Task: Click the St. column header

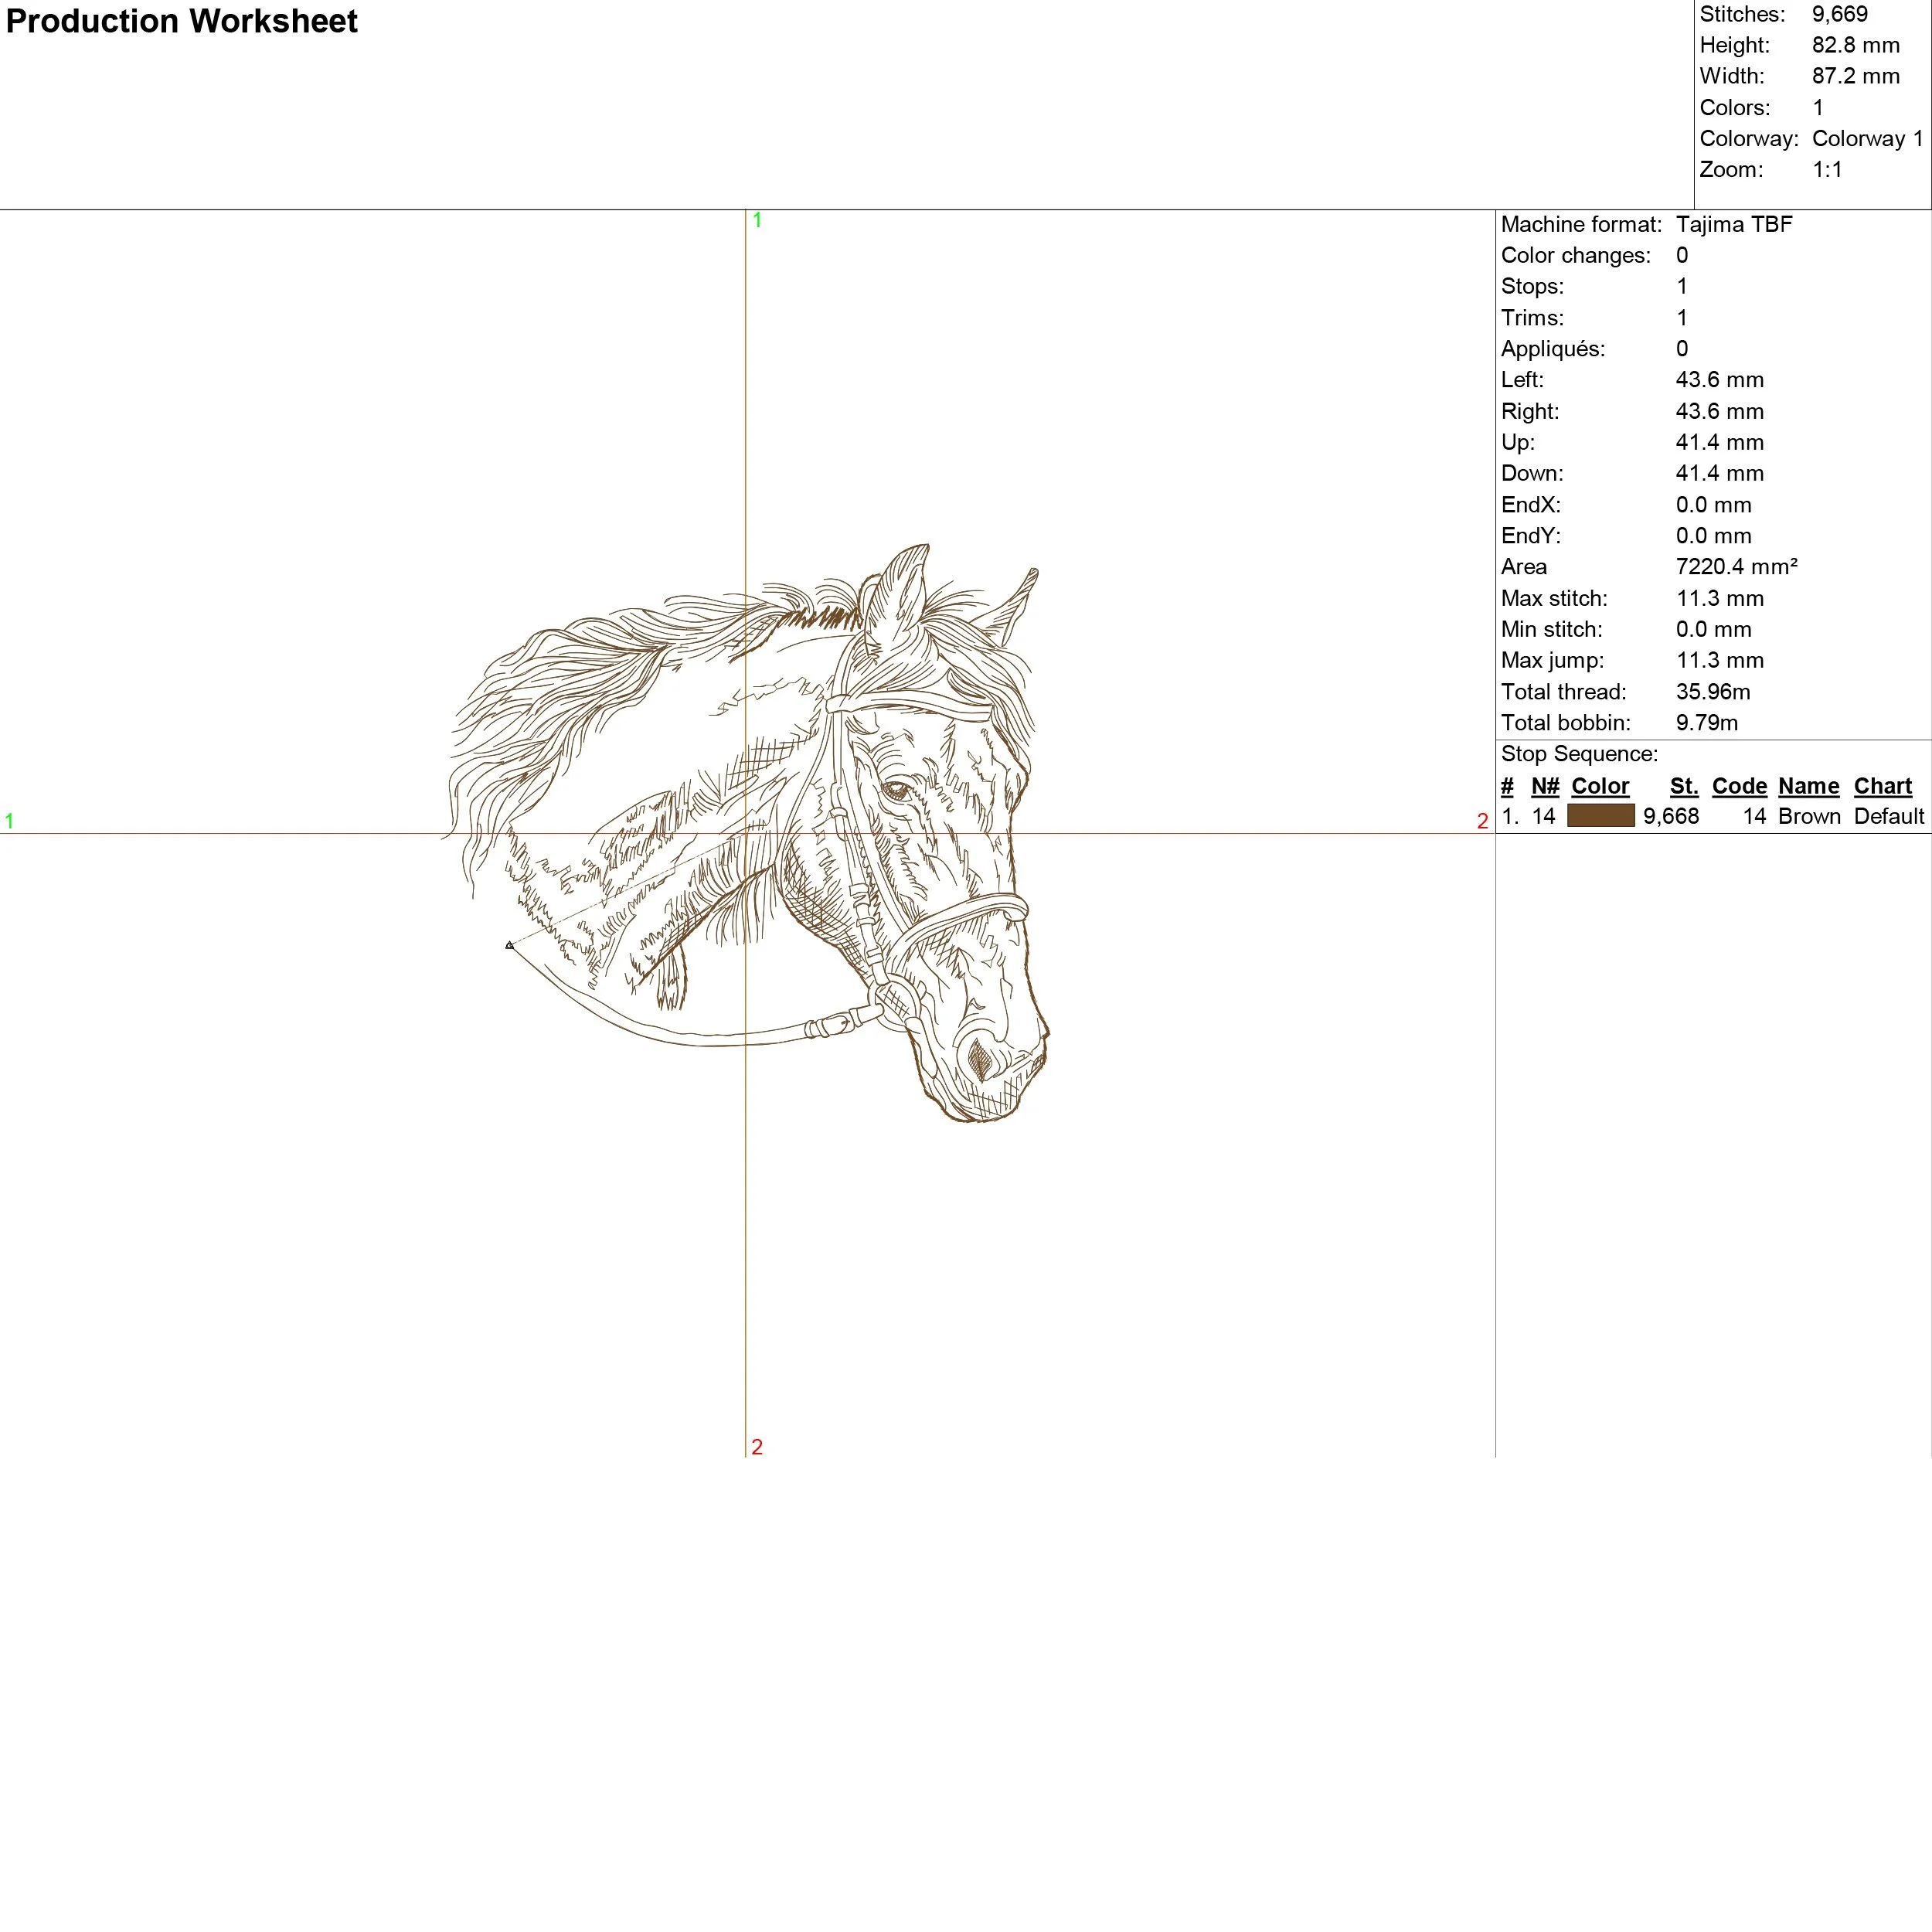Action: pos(1684,786)
